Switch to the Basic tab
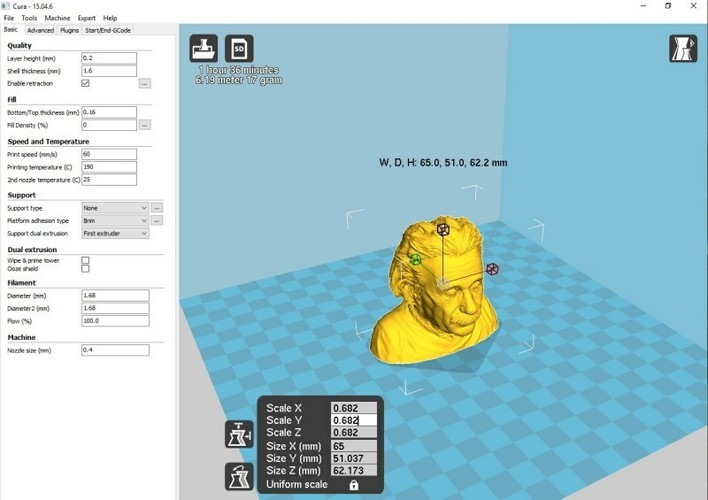Image resolution: width=708 pixels, height=500 pixels. (11, 29)
